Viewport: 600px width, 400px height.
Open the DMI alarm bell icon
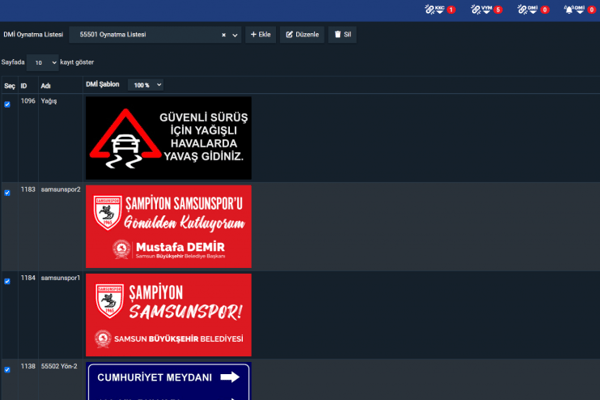click(x=574, y=10)
